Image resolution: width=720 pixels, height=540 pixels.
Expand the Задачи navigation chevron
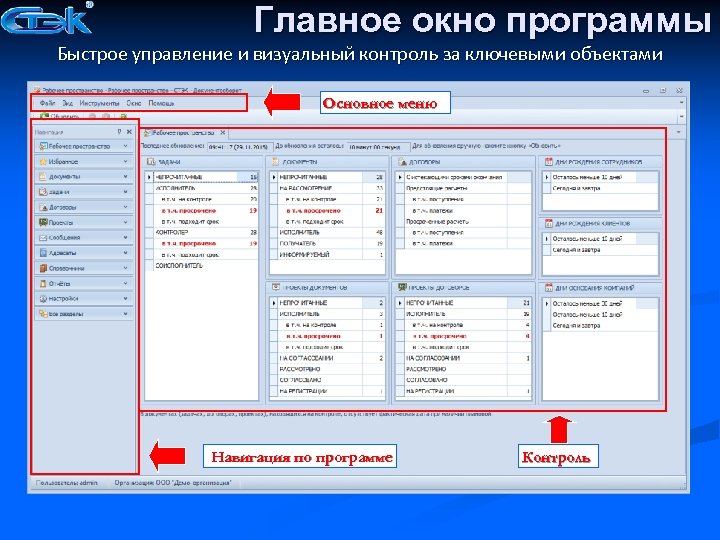pyautogui.click(x=125, y=192)
